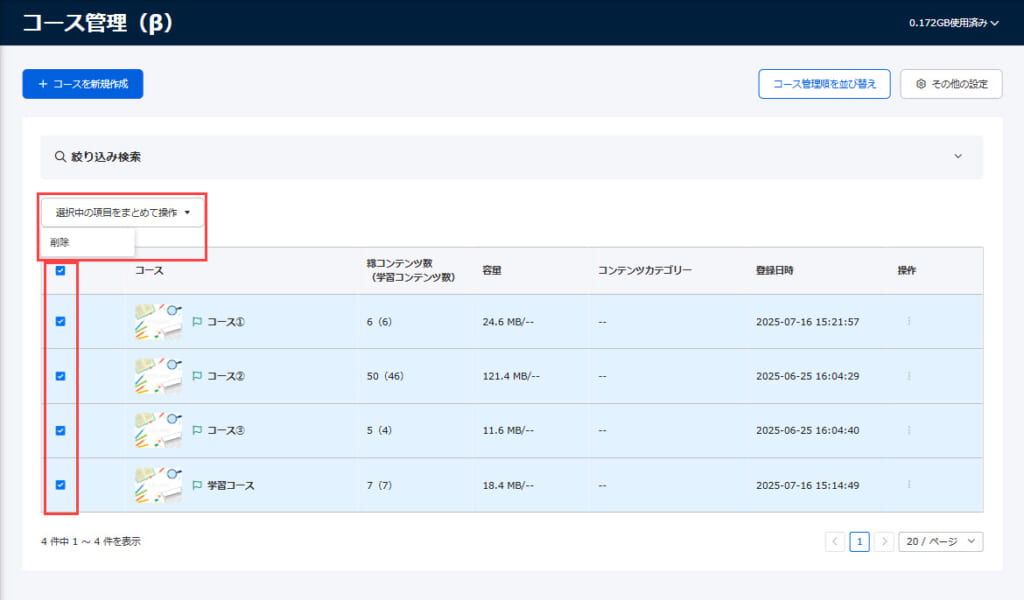Open the 20 / ページ page size dropdown
This screenshot has height=600, width=1024.
tap(940, 541)
